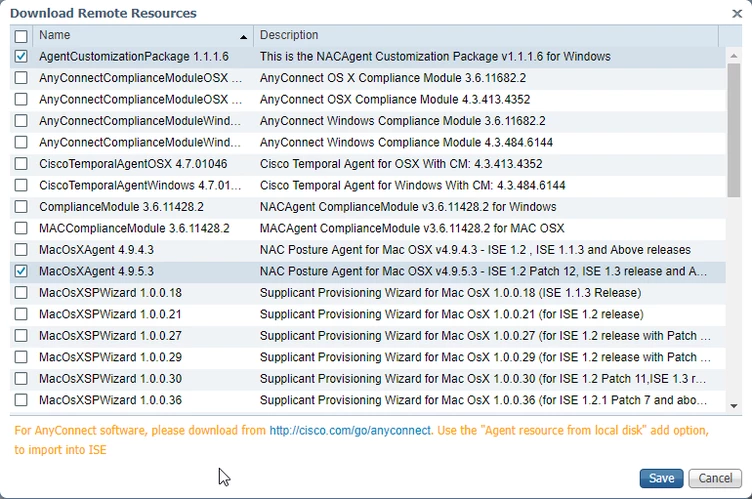Sort by the Name column header
Screen dimensions: 752x499
pyautogui.click(x=143, y=36)
